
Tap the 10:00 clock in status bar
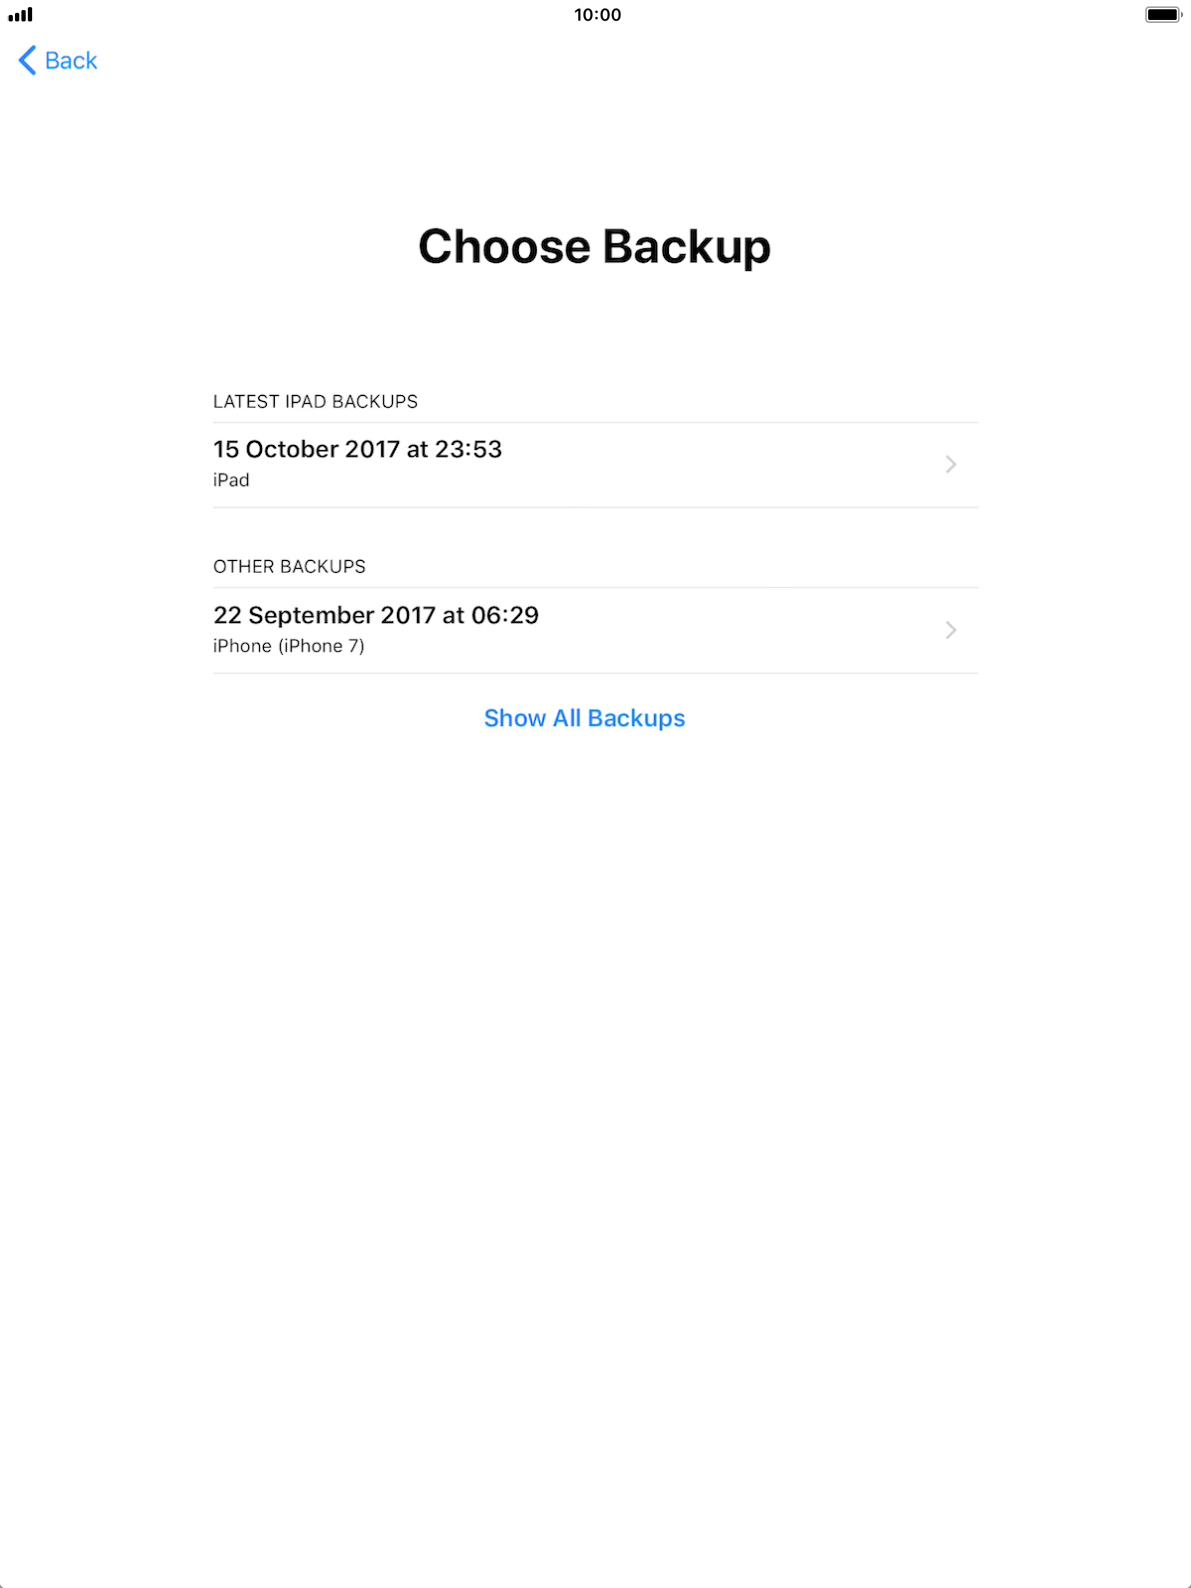pyautogui.click(x=597, y=15)
